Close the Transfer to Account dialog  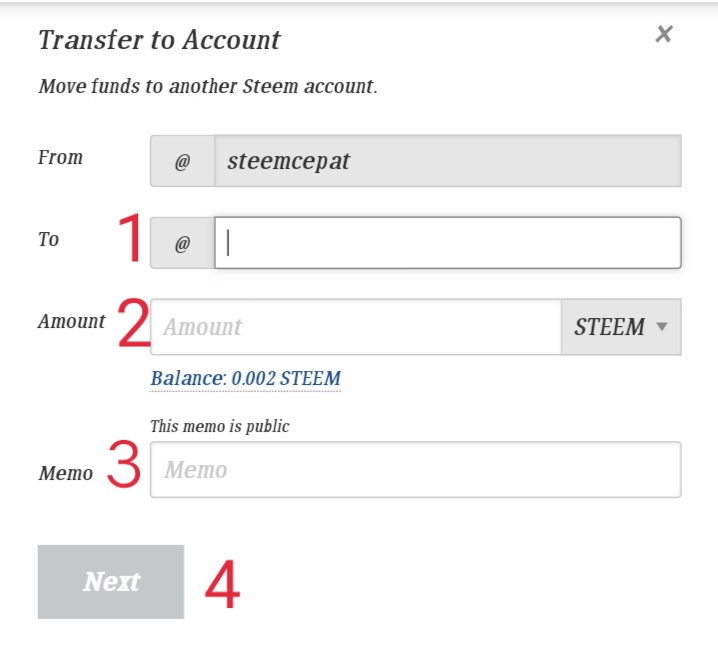[x=663, y=35]
